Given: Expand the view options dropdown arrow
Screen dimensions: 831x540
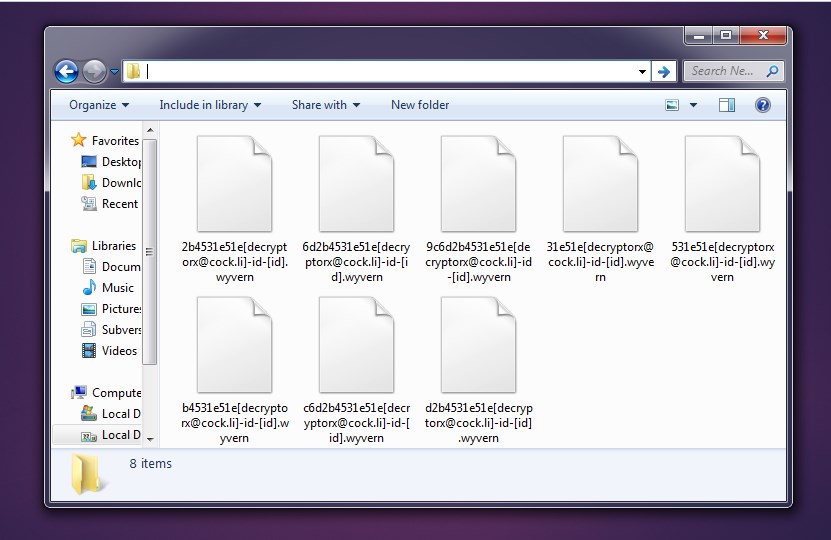Looking at the screenshot, I should pos(693,105).
